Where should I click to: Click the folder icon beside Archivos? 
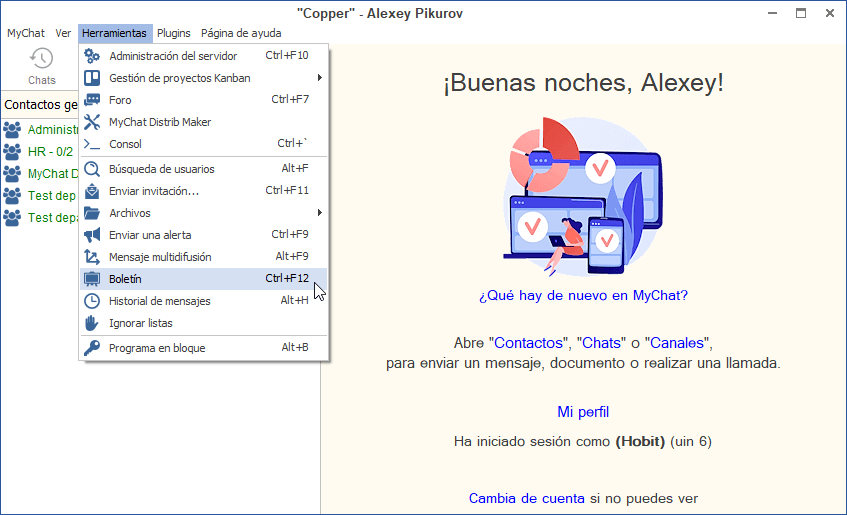(x=92, y=213)
